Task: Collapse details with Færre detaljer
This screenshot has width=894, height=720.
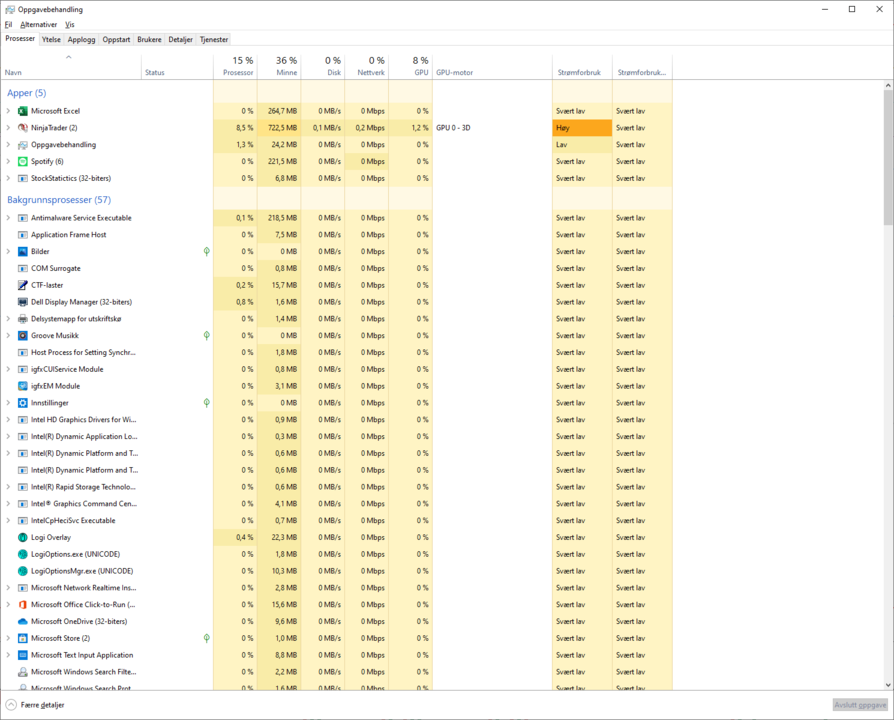Action: 35,705
